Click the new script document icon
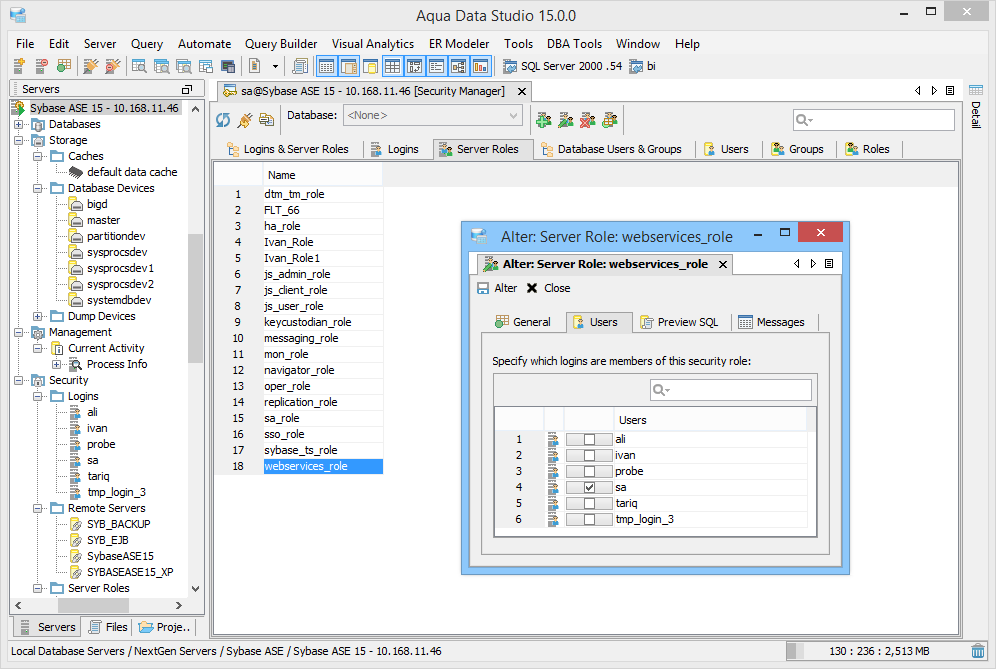The width and height of the screenshot is (996, 669). (x=255, y=65)
